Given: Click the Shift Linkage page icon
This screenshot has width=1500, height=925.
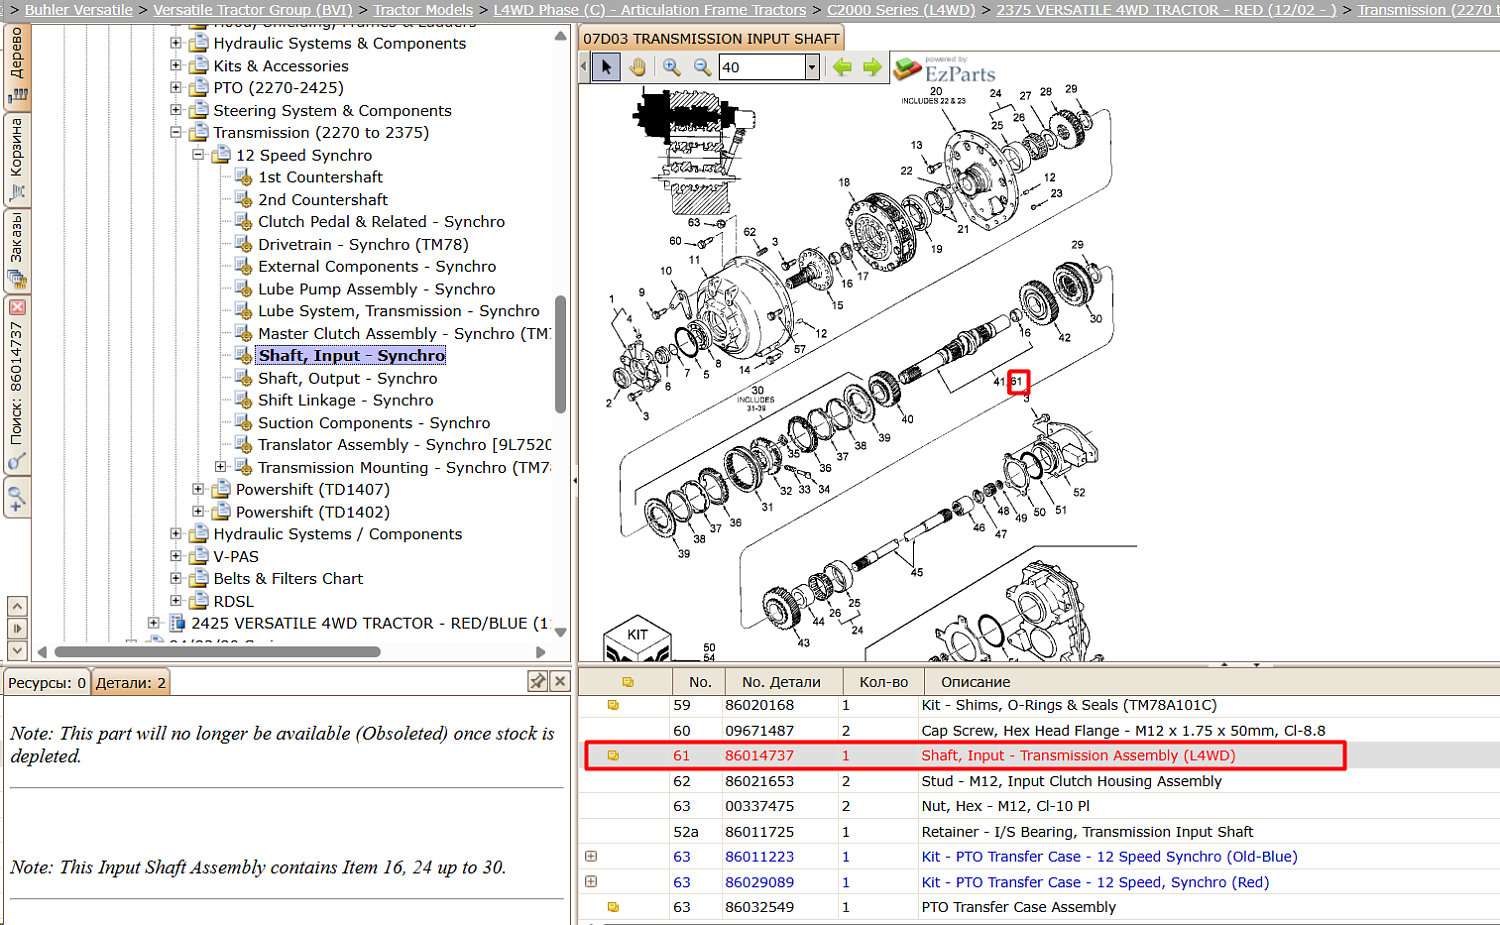Looking at the screenshot, I should [x=243, y=400].
